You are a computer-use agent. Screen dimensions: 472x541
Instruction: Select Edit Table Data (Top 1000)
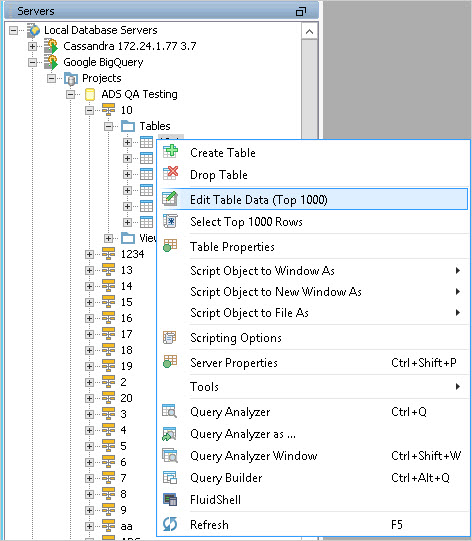coord(314,199)
